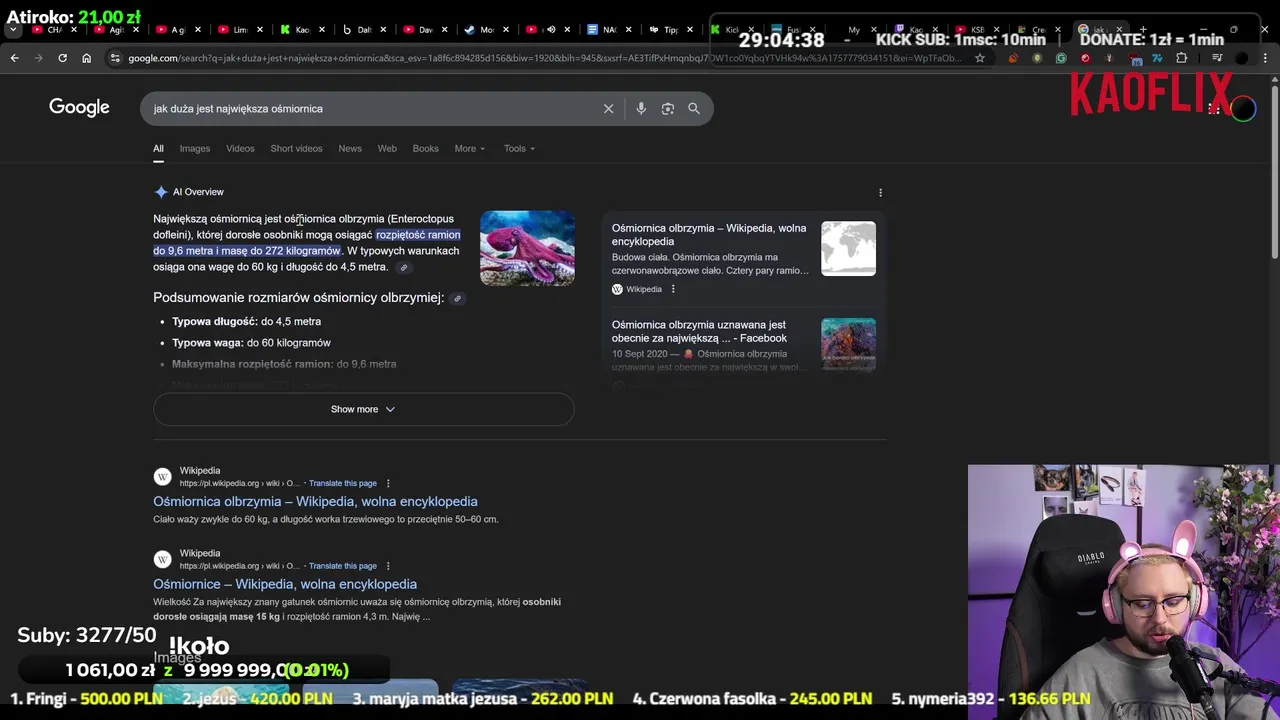
Task: Switch to Images results tab
Action: click(x=195, y=149)
